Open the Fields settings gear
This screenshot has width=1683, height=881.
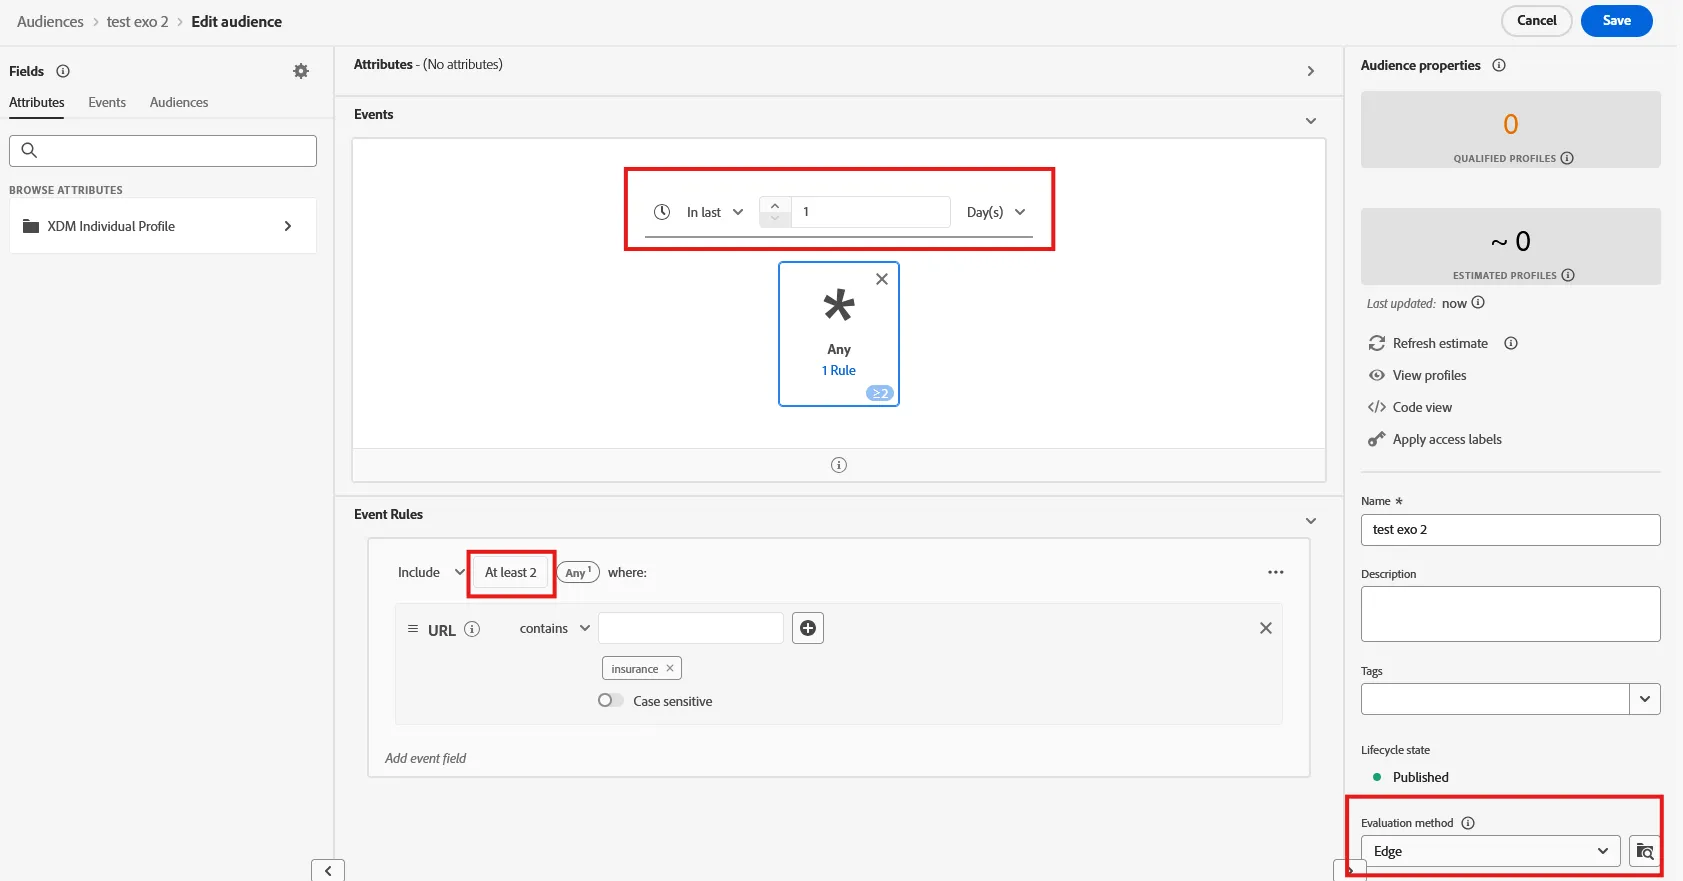301,71
